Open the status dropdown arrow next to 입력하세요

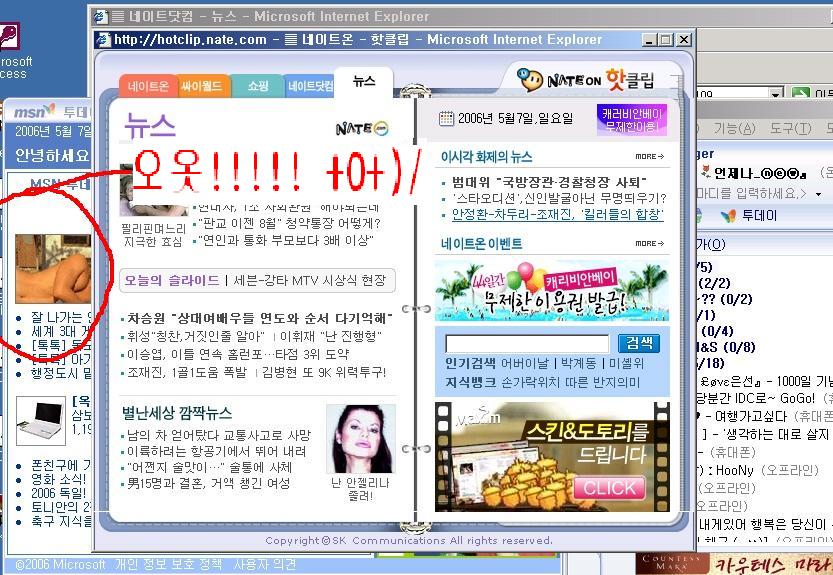[819, 194]
